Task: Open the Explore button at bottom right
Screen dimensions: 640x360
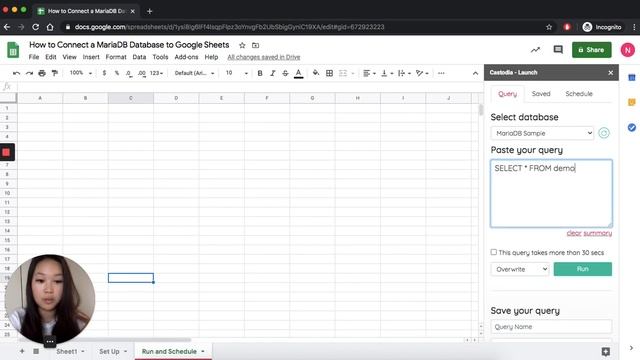Action: click(606, 351)
